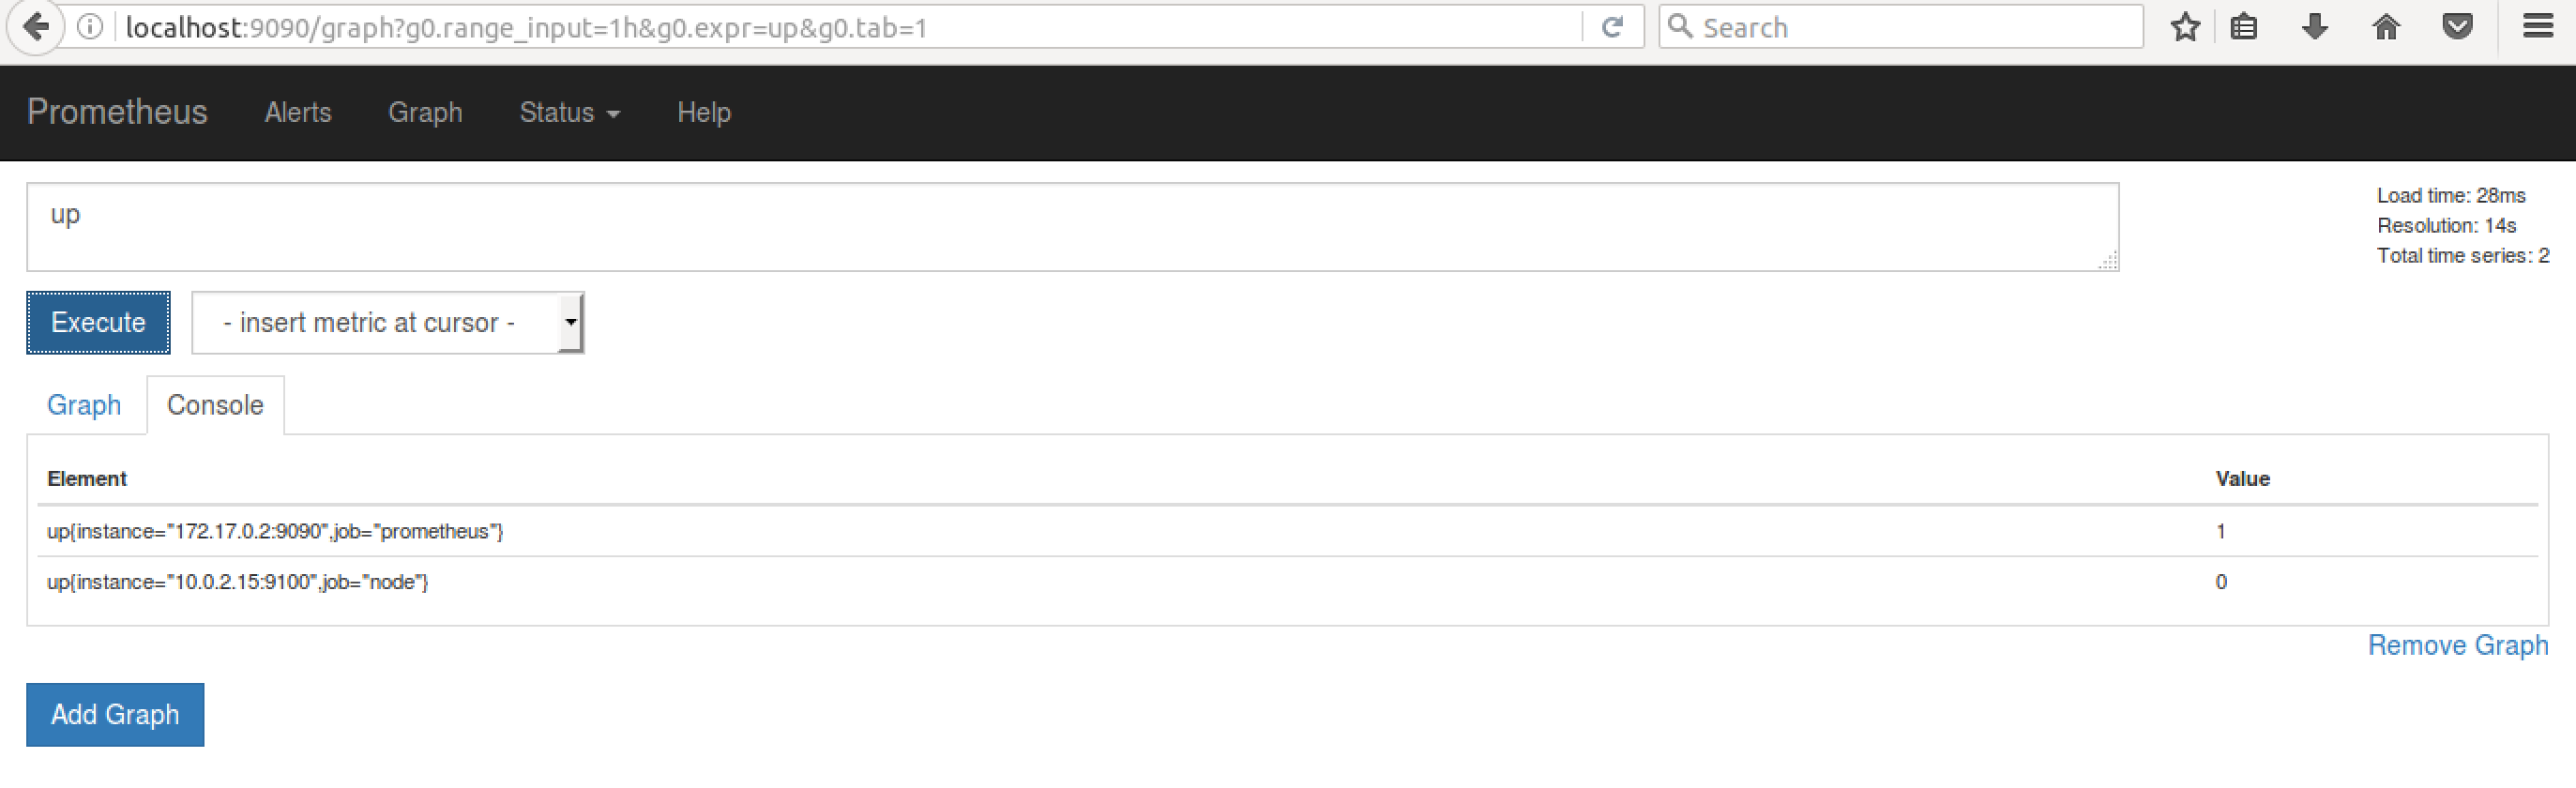Click the browser Search field
This screenshot has height=788, width=2576.
pyautogui.click(x=1900, y=27)
